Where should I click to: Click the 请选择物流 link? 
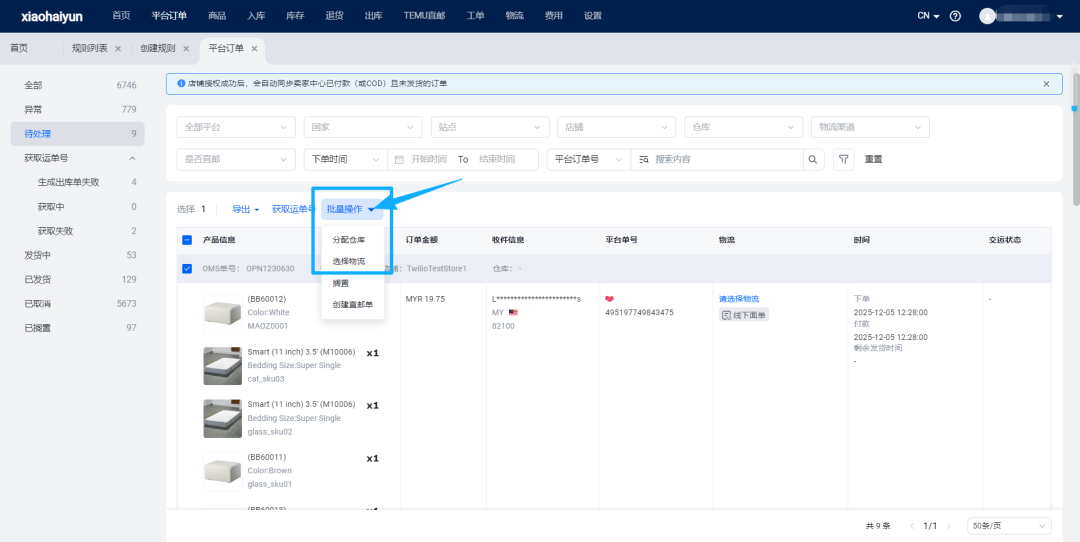(738, 299)
